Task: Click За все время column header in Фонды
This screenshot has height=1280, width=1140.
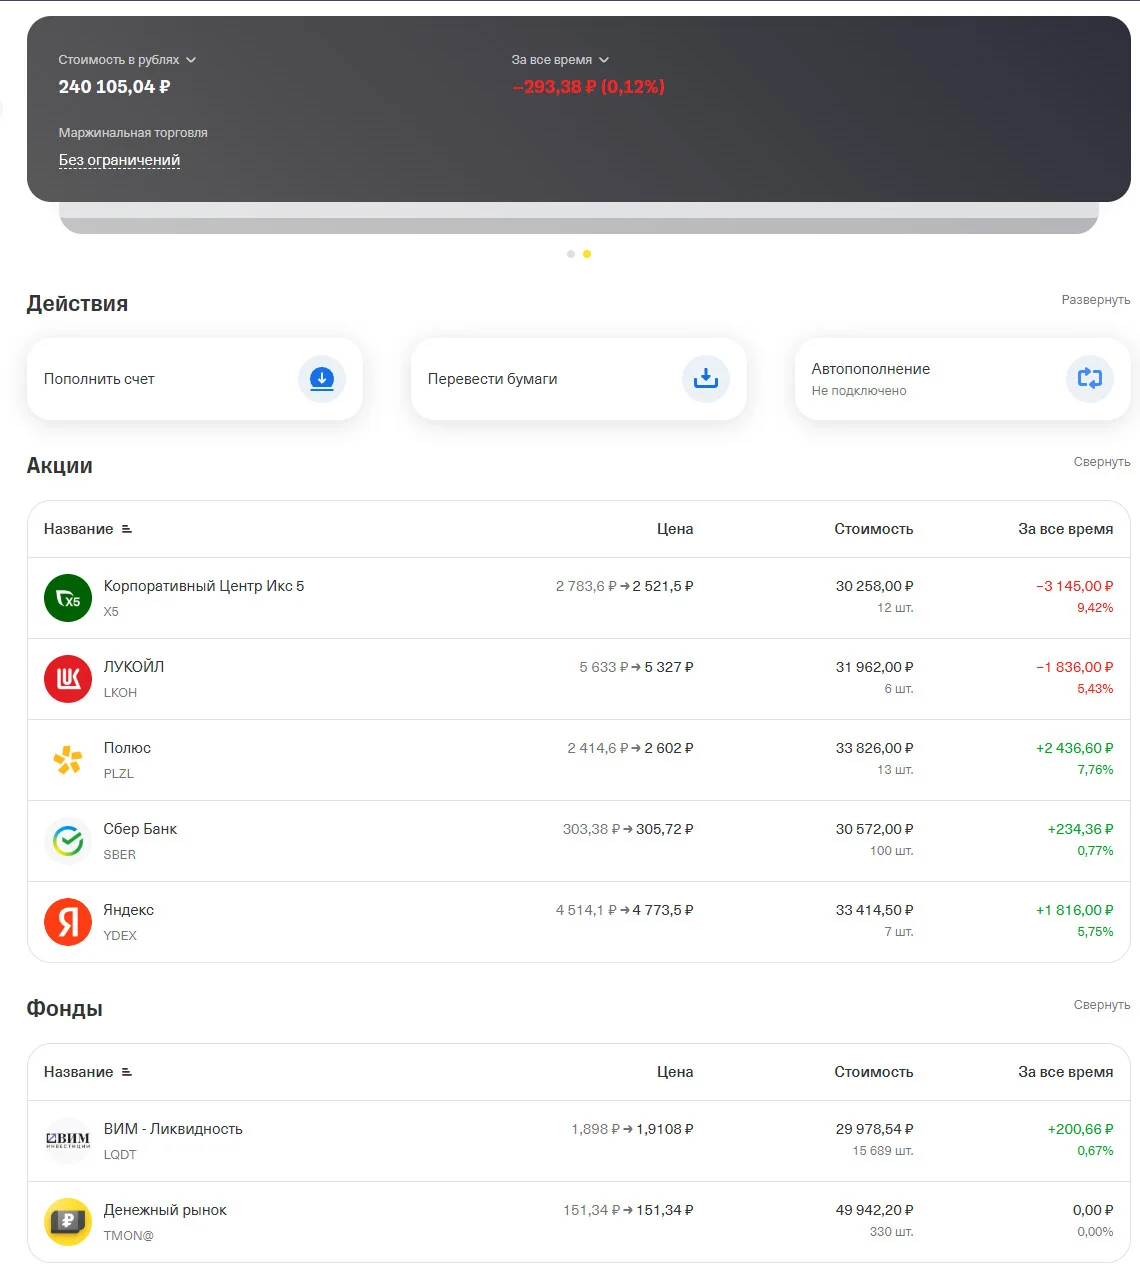Action: coord(1065,1072)
